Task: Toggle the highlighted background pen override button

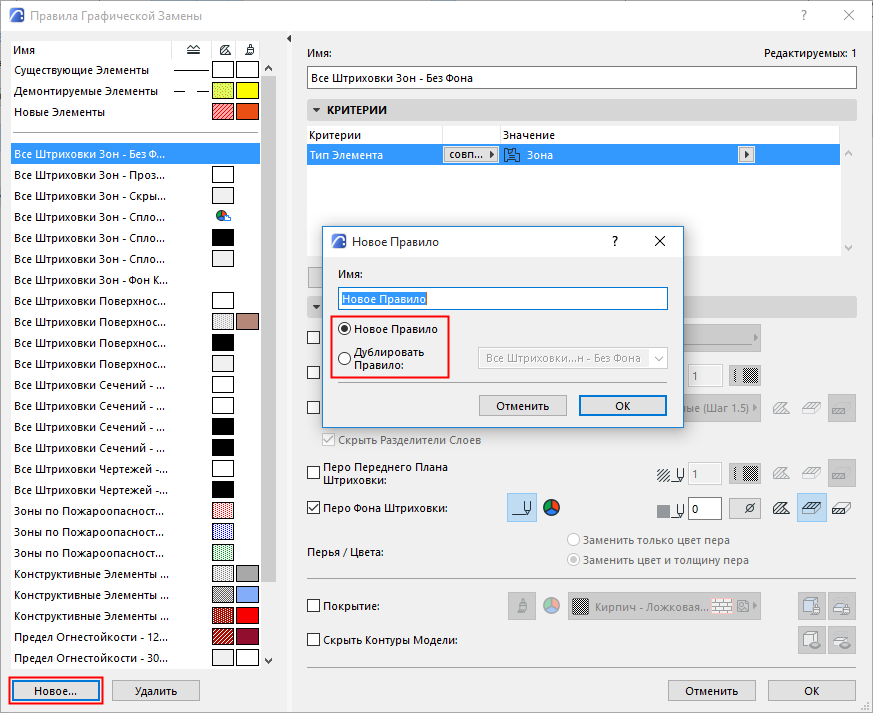Action: 522,508
